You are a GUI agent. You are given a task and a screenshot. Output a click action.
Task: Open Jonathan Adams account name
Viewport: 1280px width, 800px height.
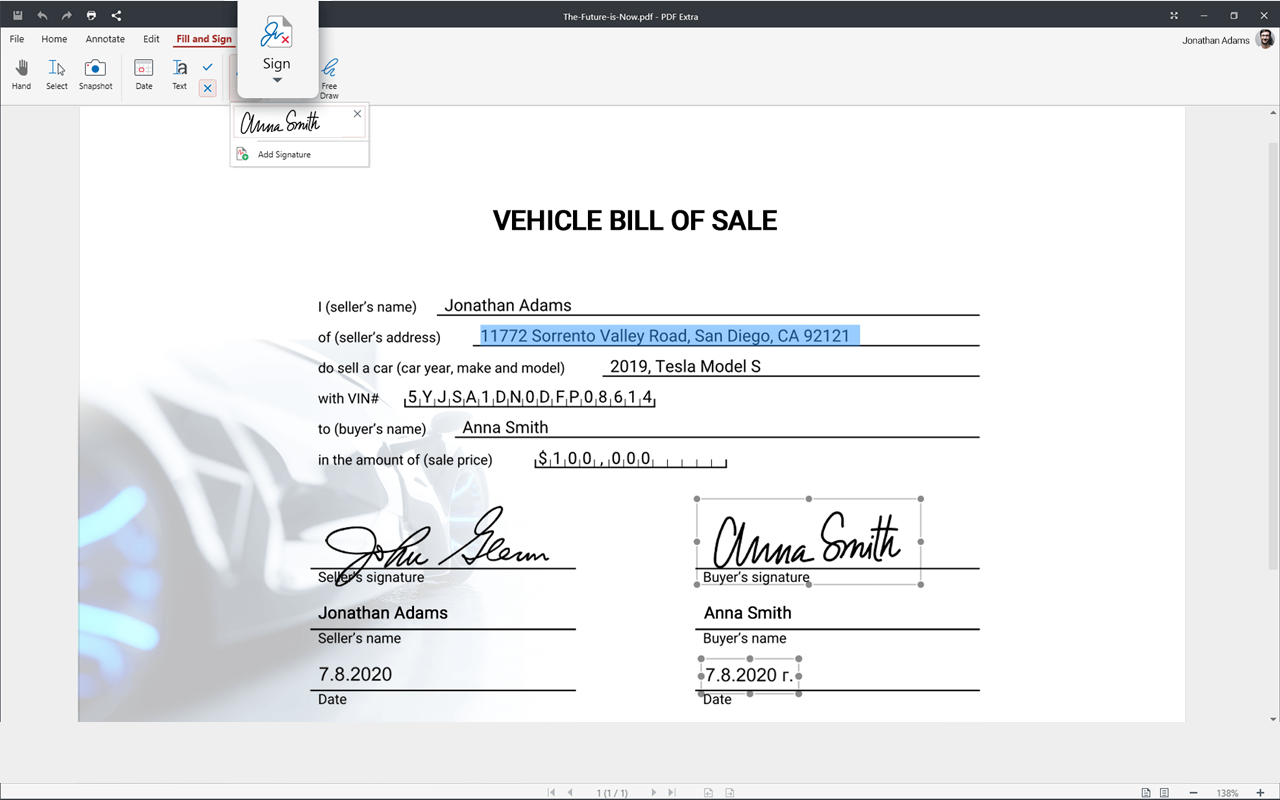pos(1216,40)
